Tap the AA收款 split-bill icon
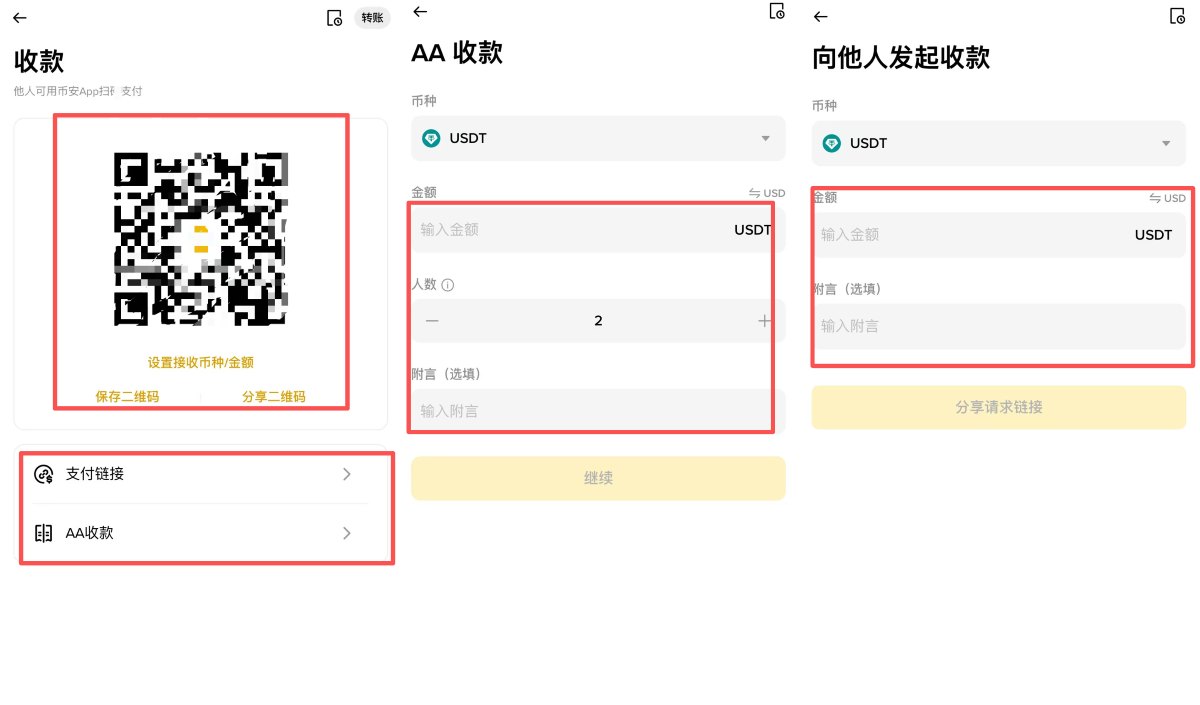The height and width of the screenshot is (705, 1200). point(44,533)
